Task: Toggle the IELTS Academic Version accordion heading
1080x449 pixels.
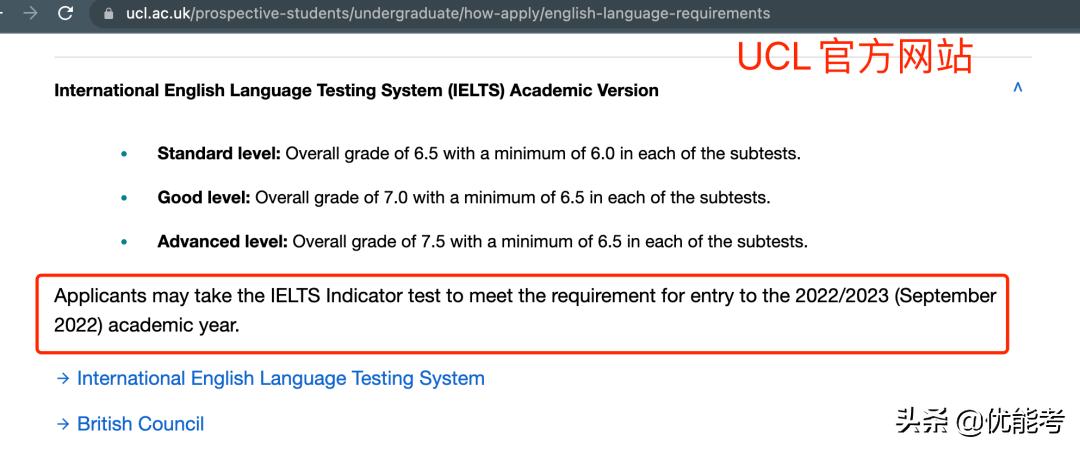Action: [356, 90]
